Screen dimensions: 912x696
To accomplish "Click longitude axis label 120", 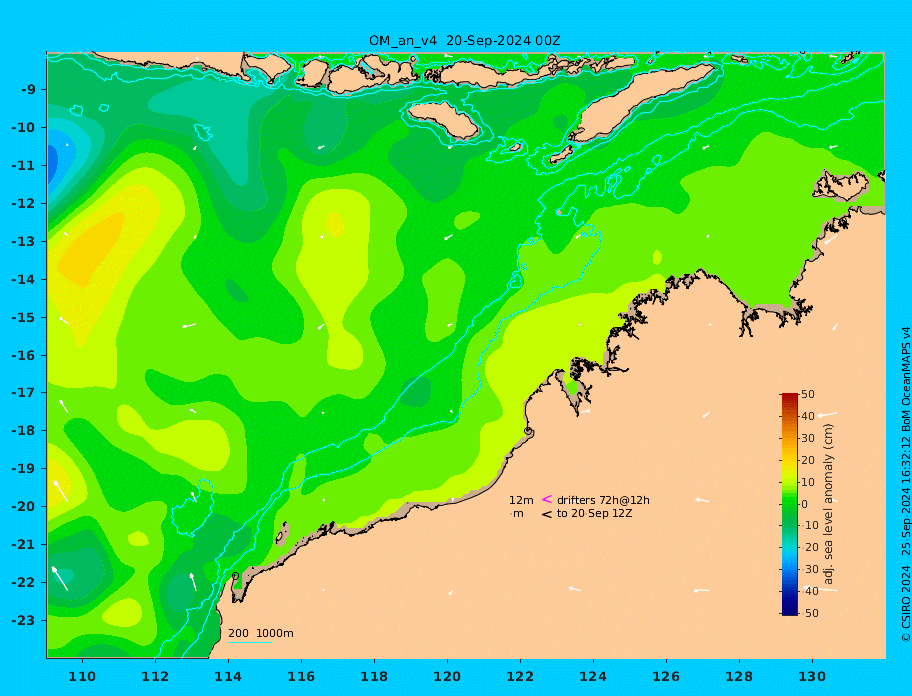I will tap(447, 677).
